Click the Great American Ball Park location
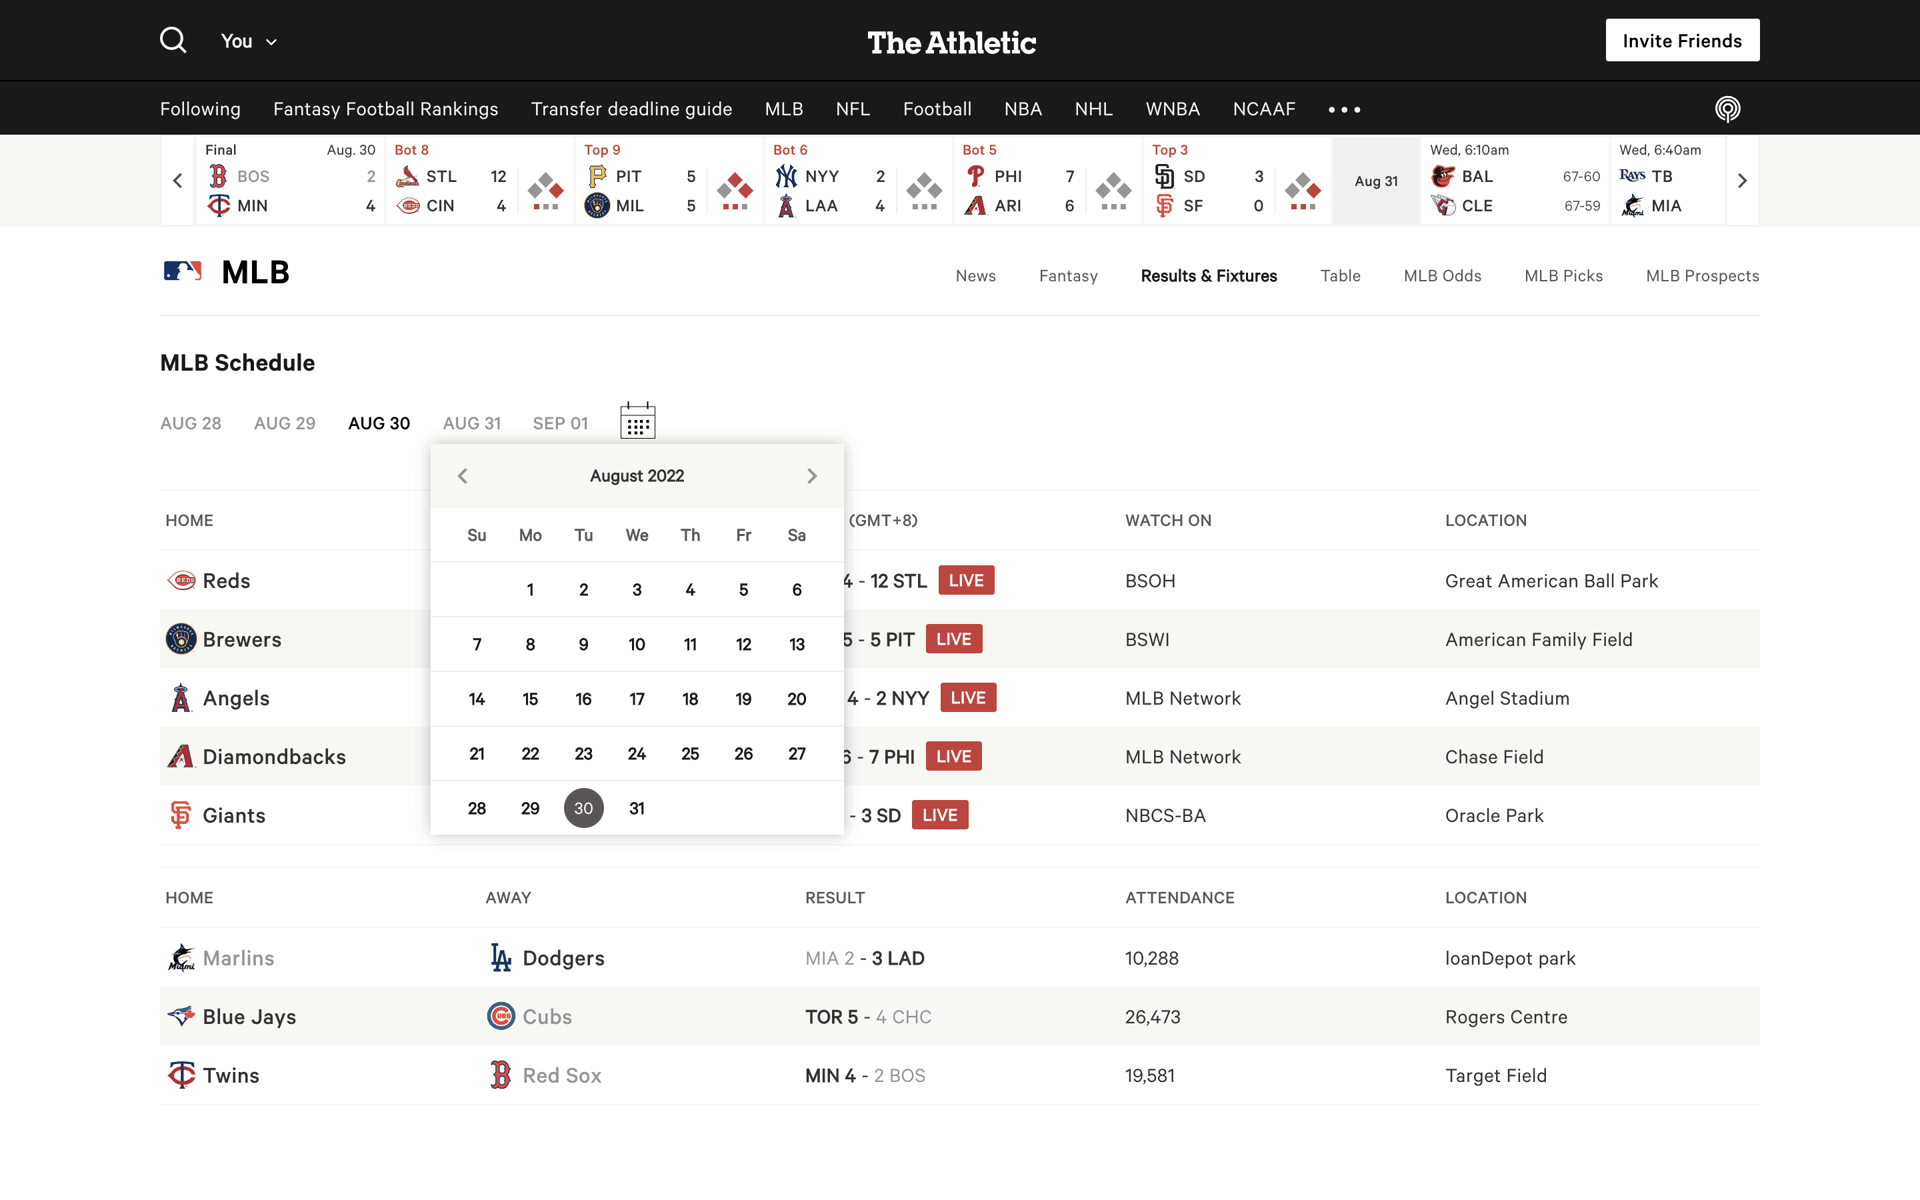This screenshot has width=1920, height=1200. pyautogui.click(x=1551, y=581)
